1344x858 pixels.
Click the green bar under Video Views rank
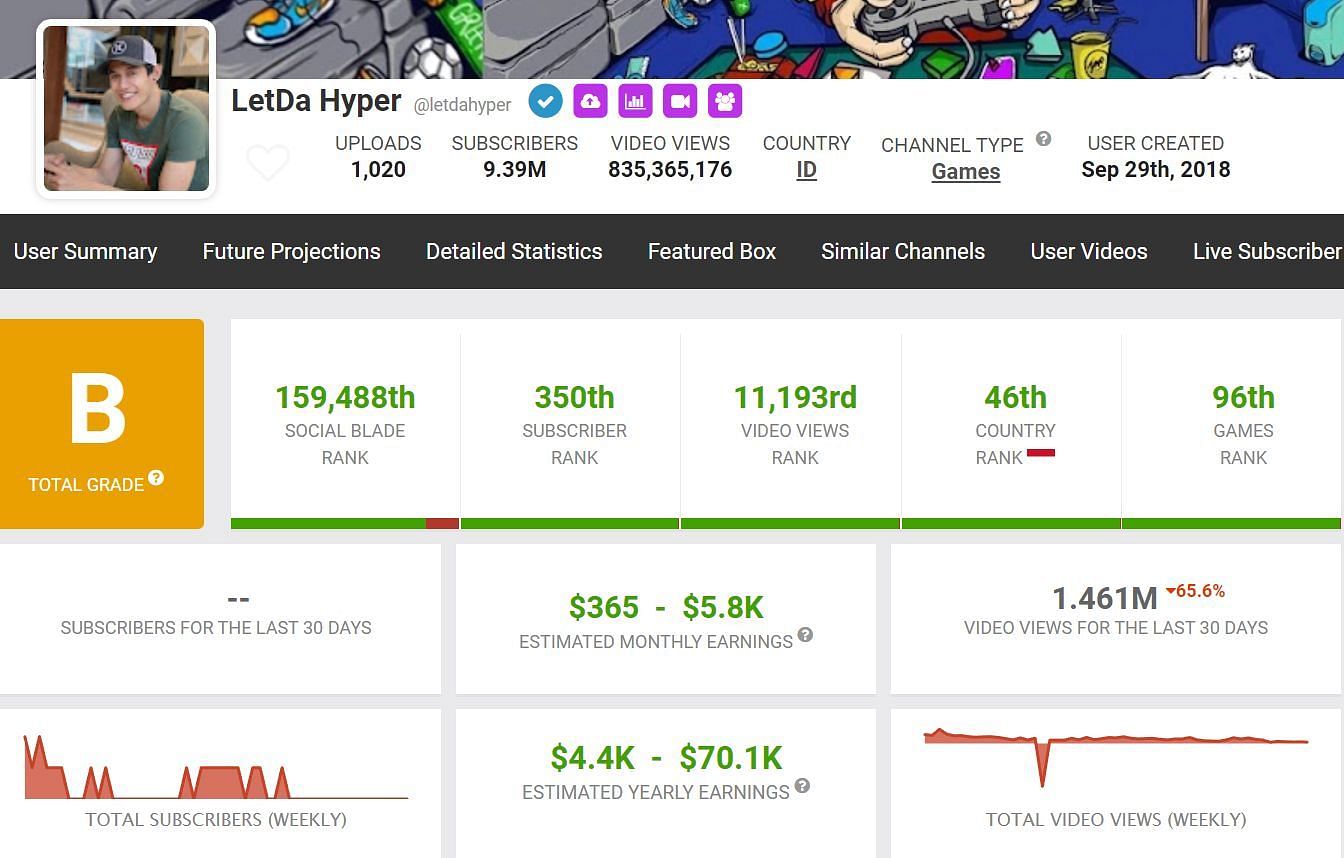[790, 523]
